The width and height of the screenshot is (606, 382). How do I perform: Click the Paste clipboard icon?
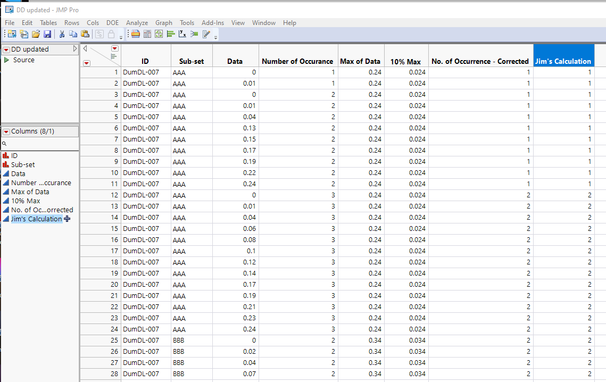coord(85,34)
